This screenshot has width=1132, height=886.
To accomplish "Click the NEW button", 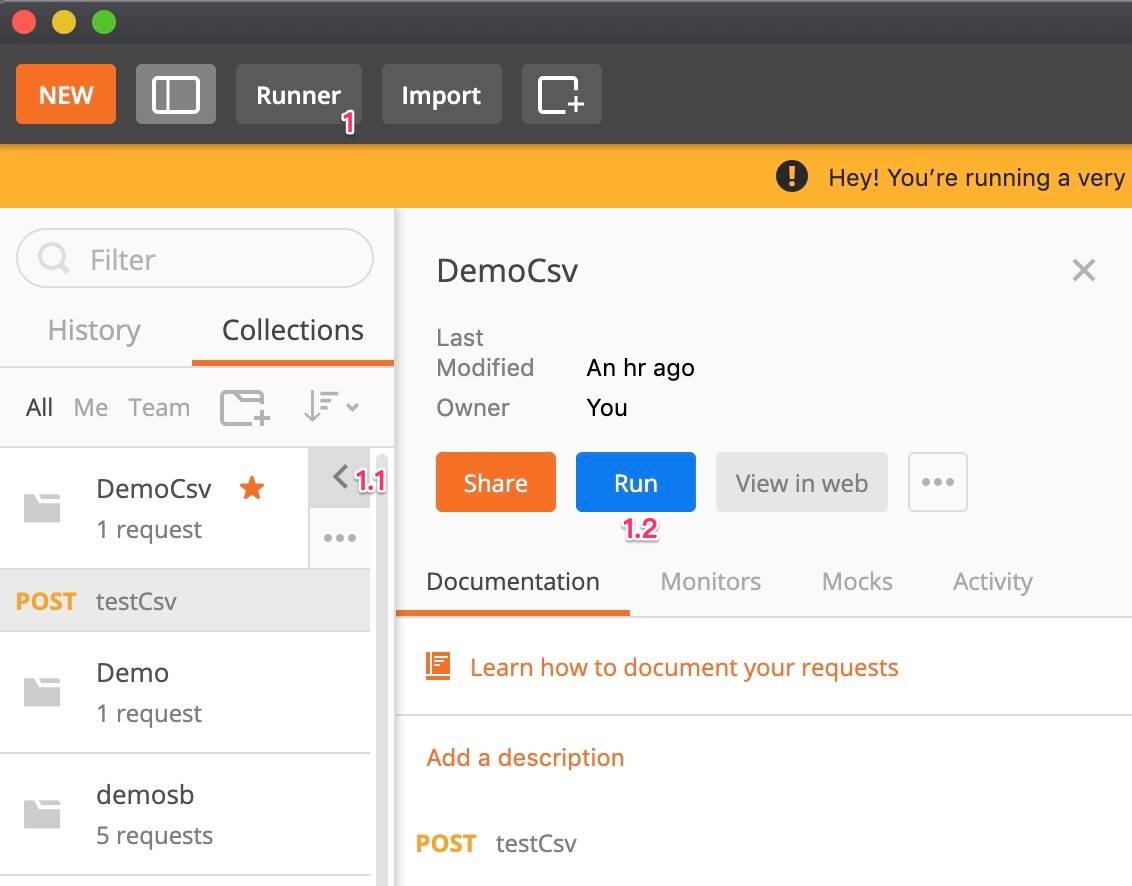I will point(66,95).
